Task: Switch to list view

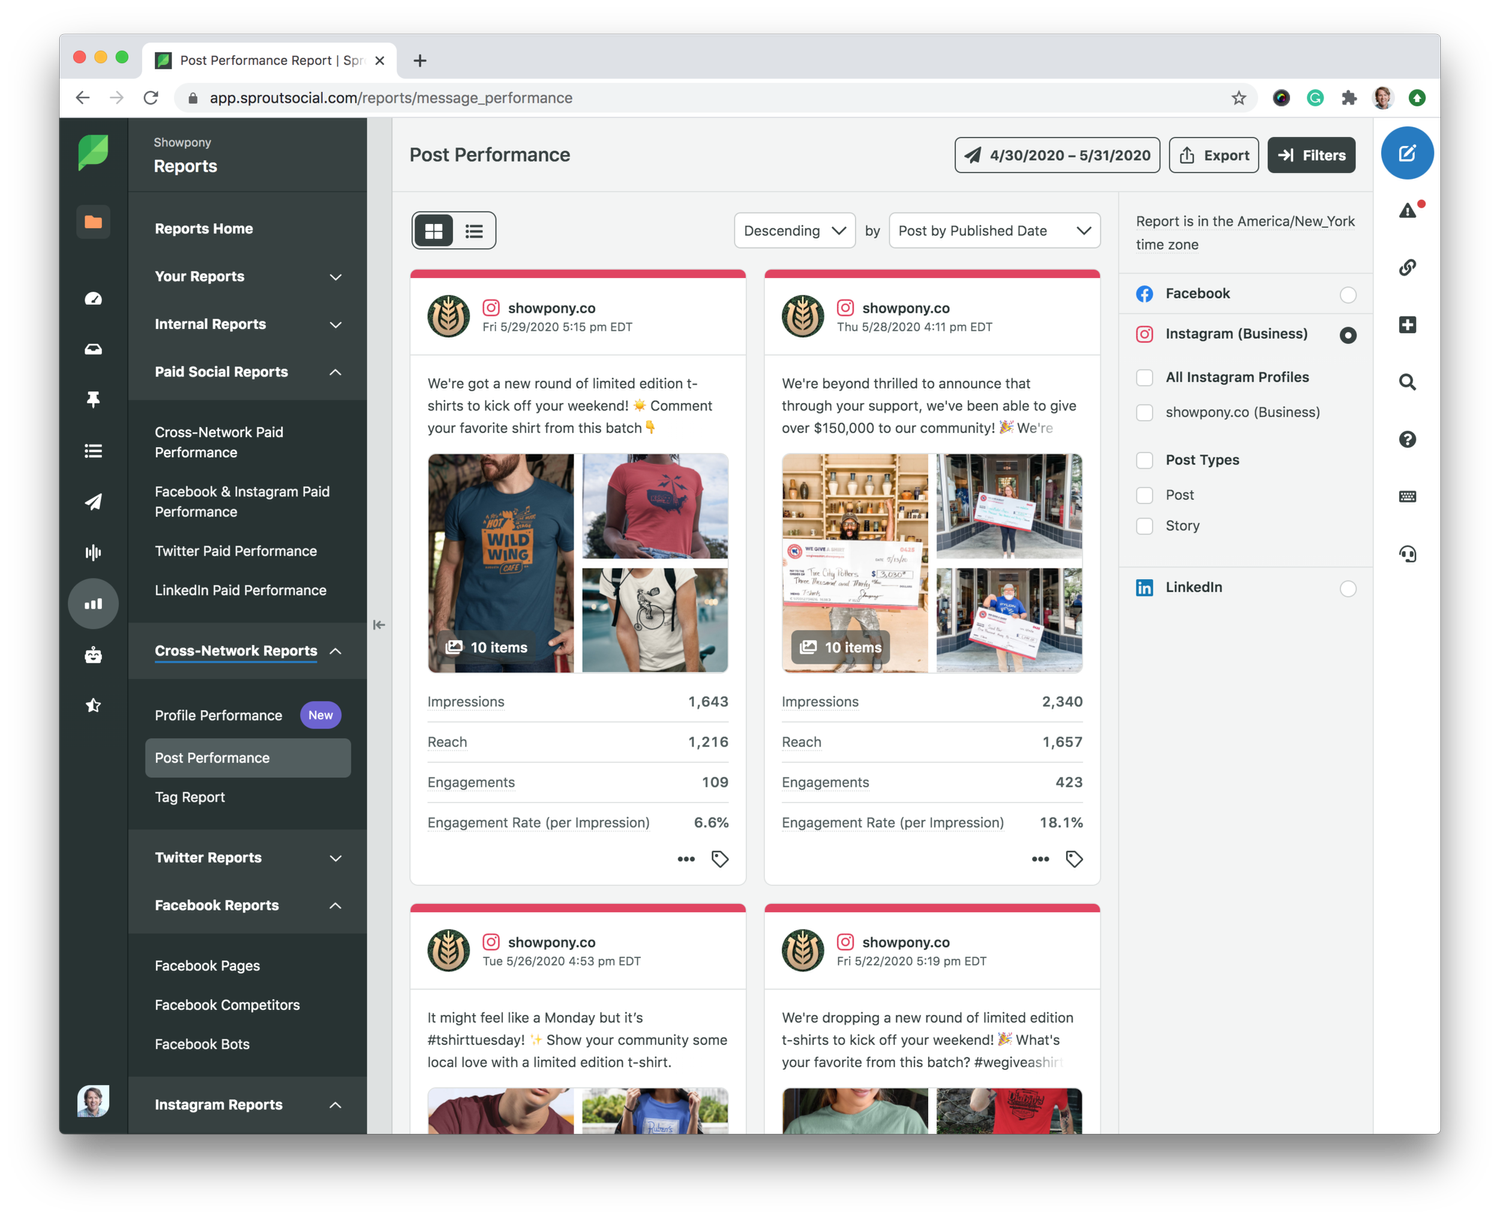Action: click(474, 231)
